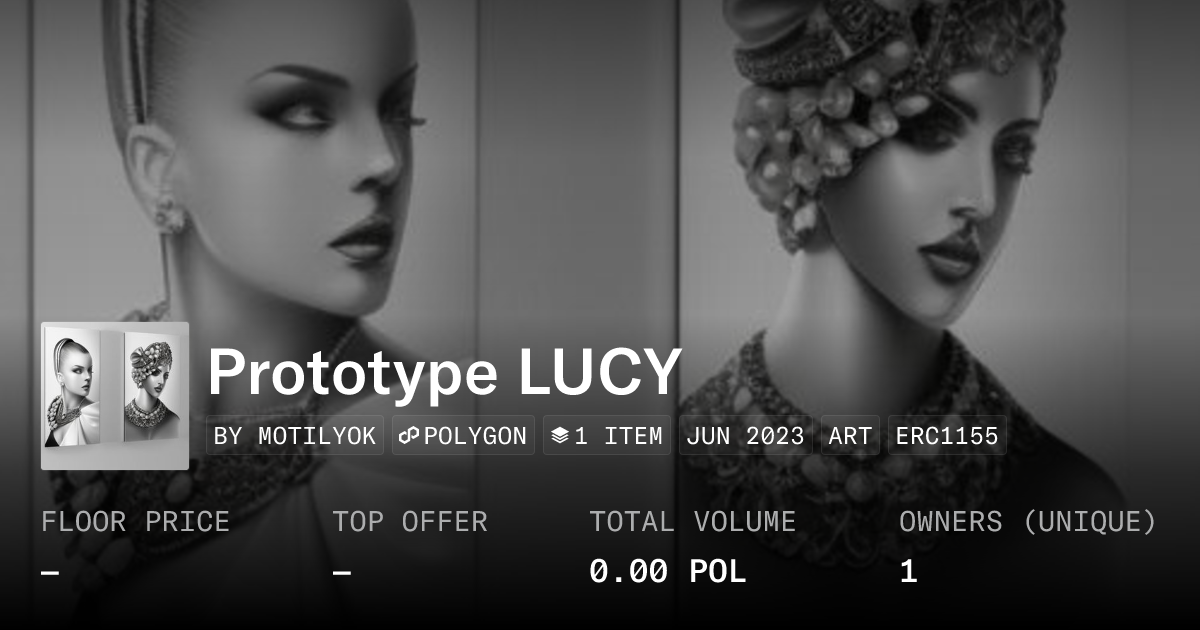Click the top offer dash value
The height and width of the screenshot is (630, 1200).
[341, 572]
